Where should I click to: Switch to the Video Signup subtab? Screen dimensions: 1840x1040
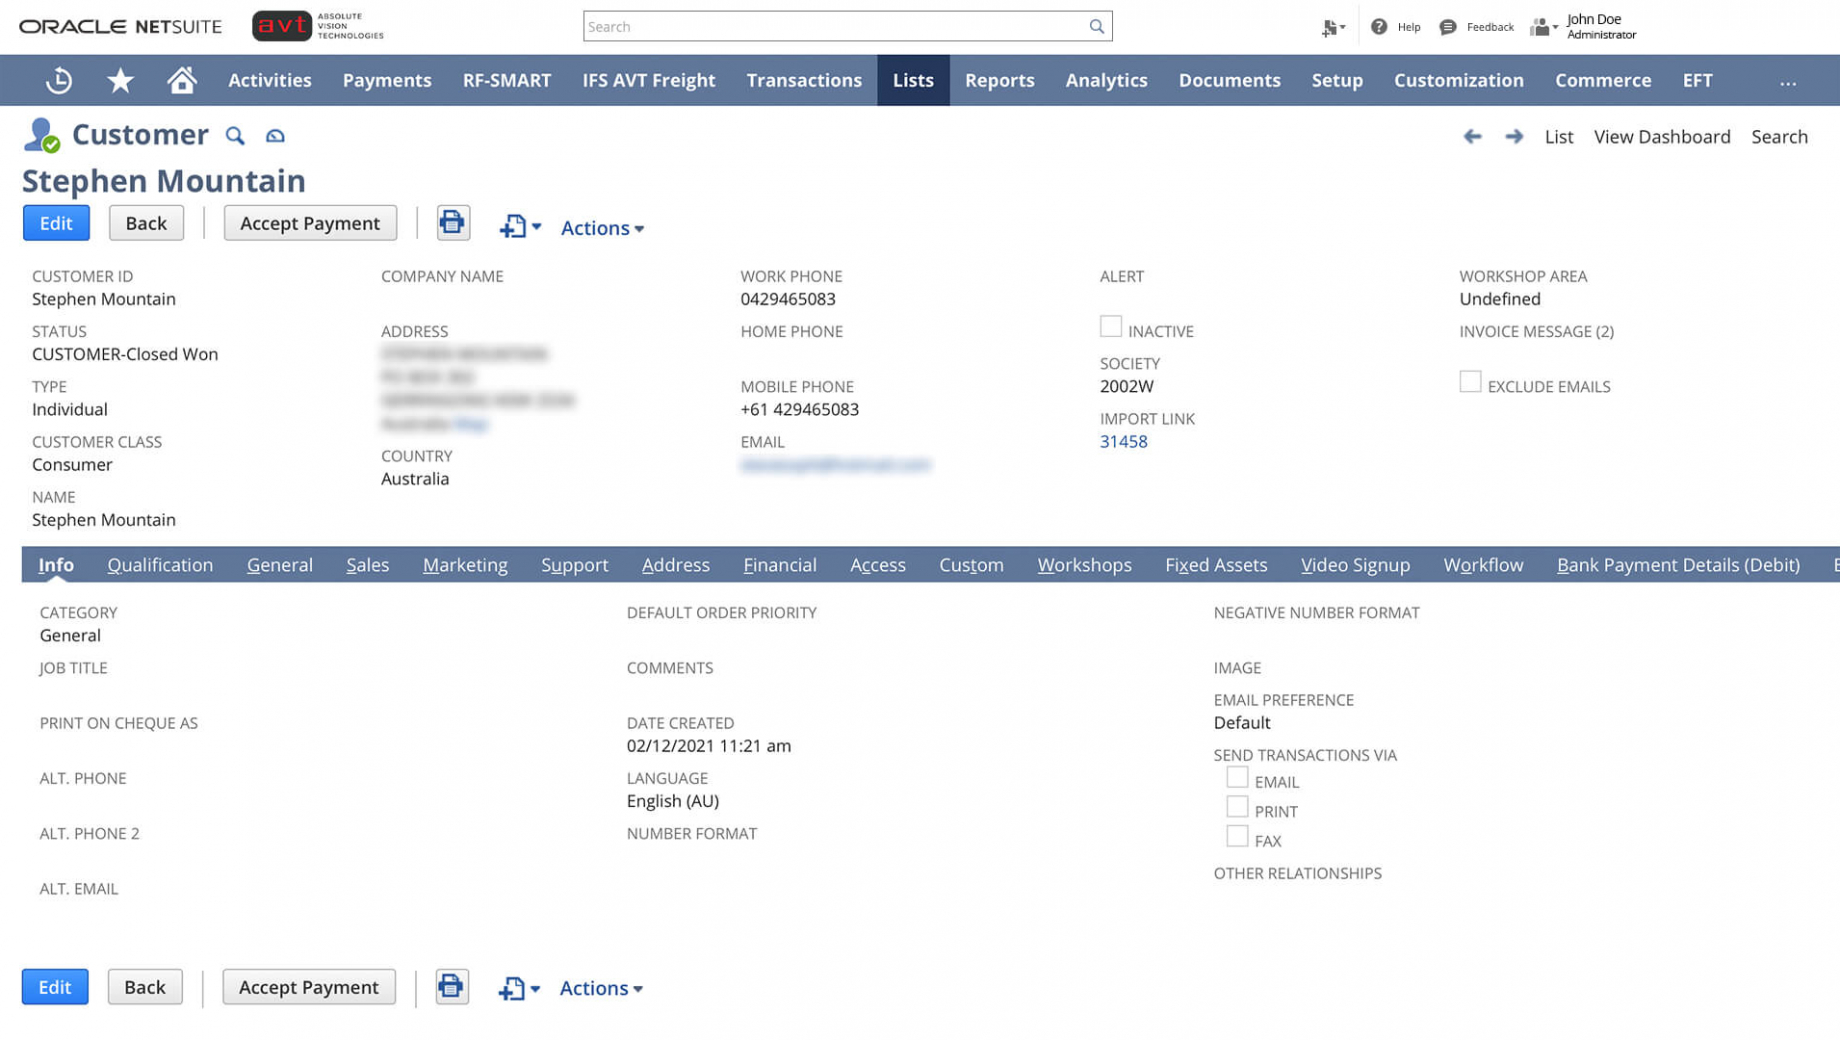pyautogui.click(x=1355, y=565)
